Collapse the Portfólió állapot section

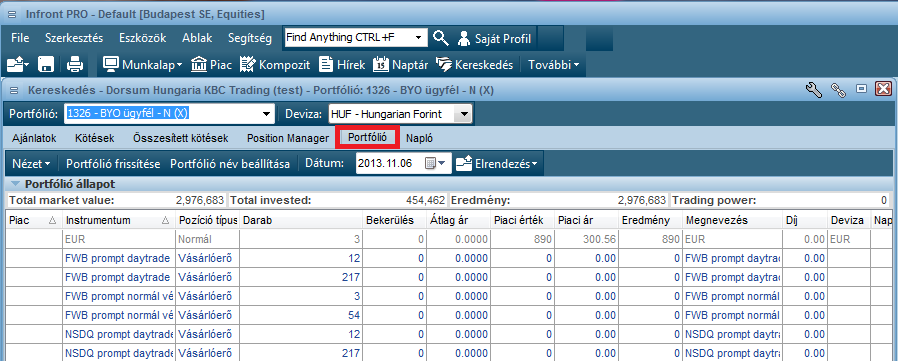(15, 185)
